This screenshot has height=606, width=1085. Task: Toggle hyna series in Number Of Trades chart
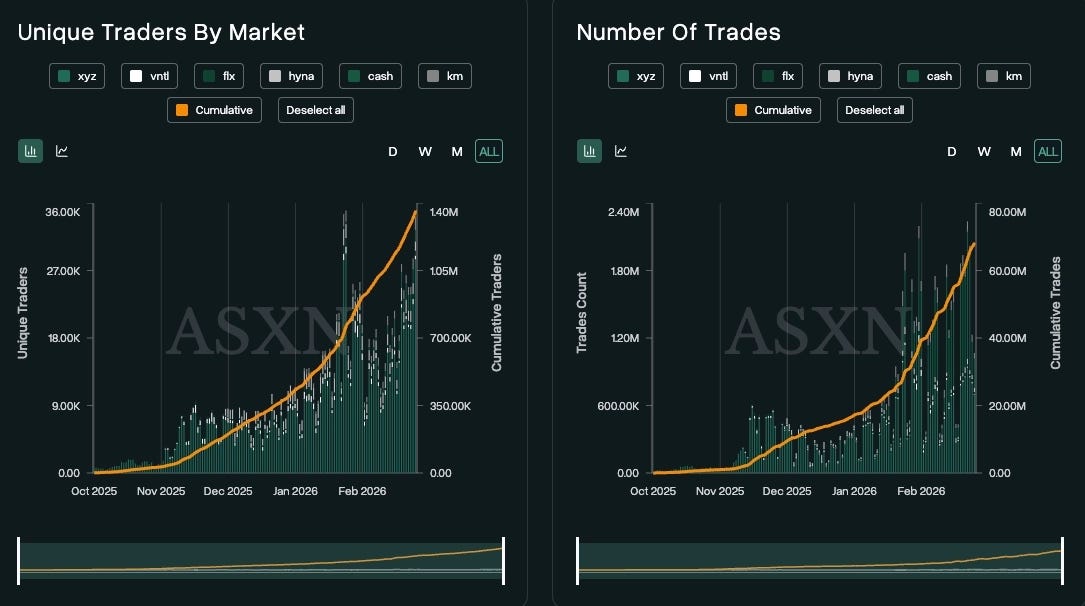pos(850,76)
